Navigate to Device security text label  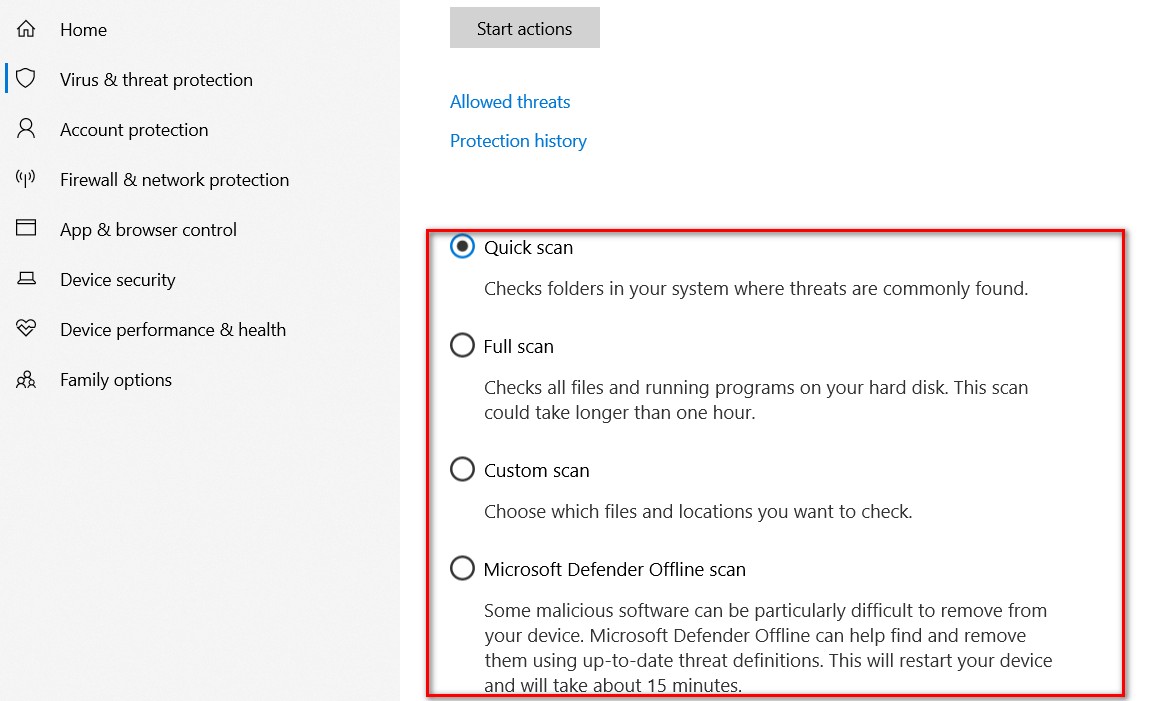click(118, 279)
